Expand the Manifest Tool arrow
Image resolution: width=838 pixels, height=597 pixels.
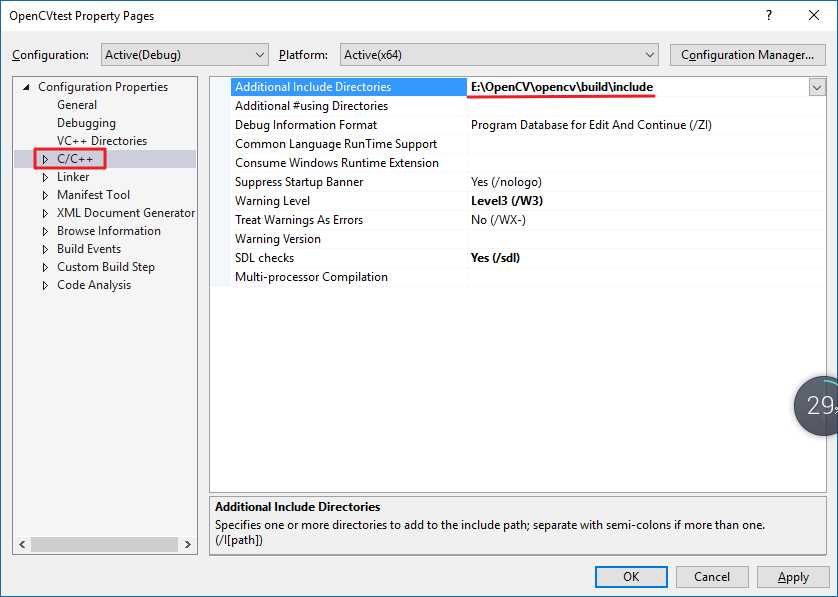click(x=45, y=195)
